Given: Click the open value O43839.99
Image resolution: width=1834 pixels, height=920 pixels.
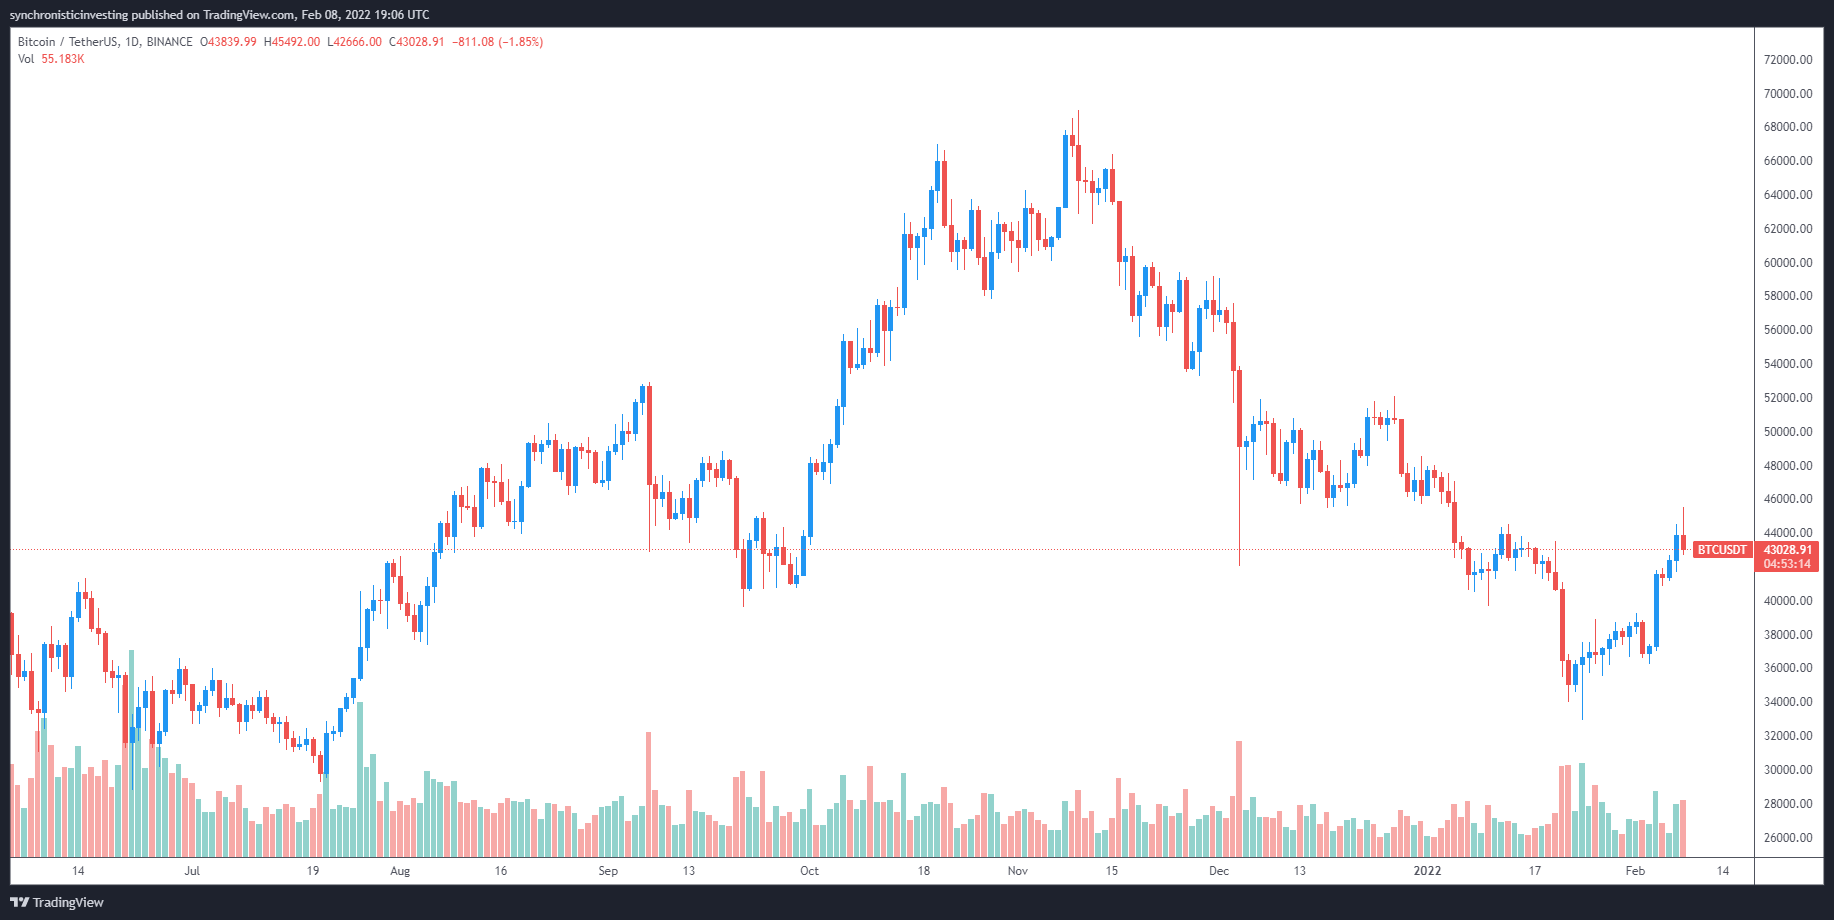Looking at the screenshot, I should click(228, 42).
